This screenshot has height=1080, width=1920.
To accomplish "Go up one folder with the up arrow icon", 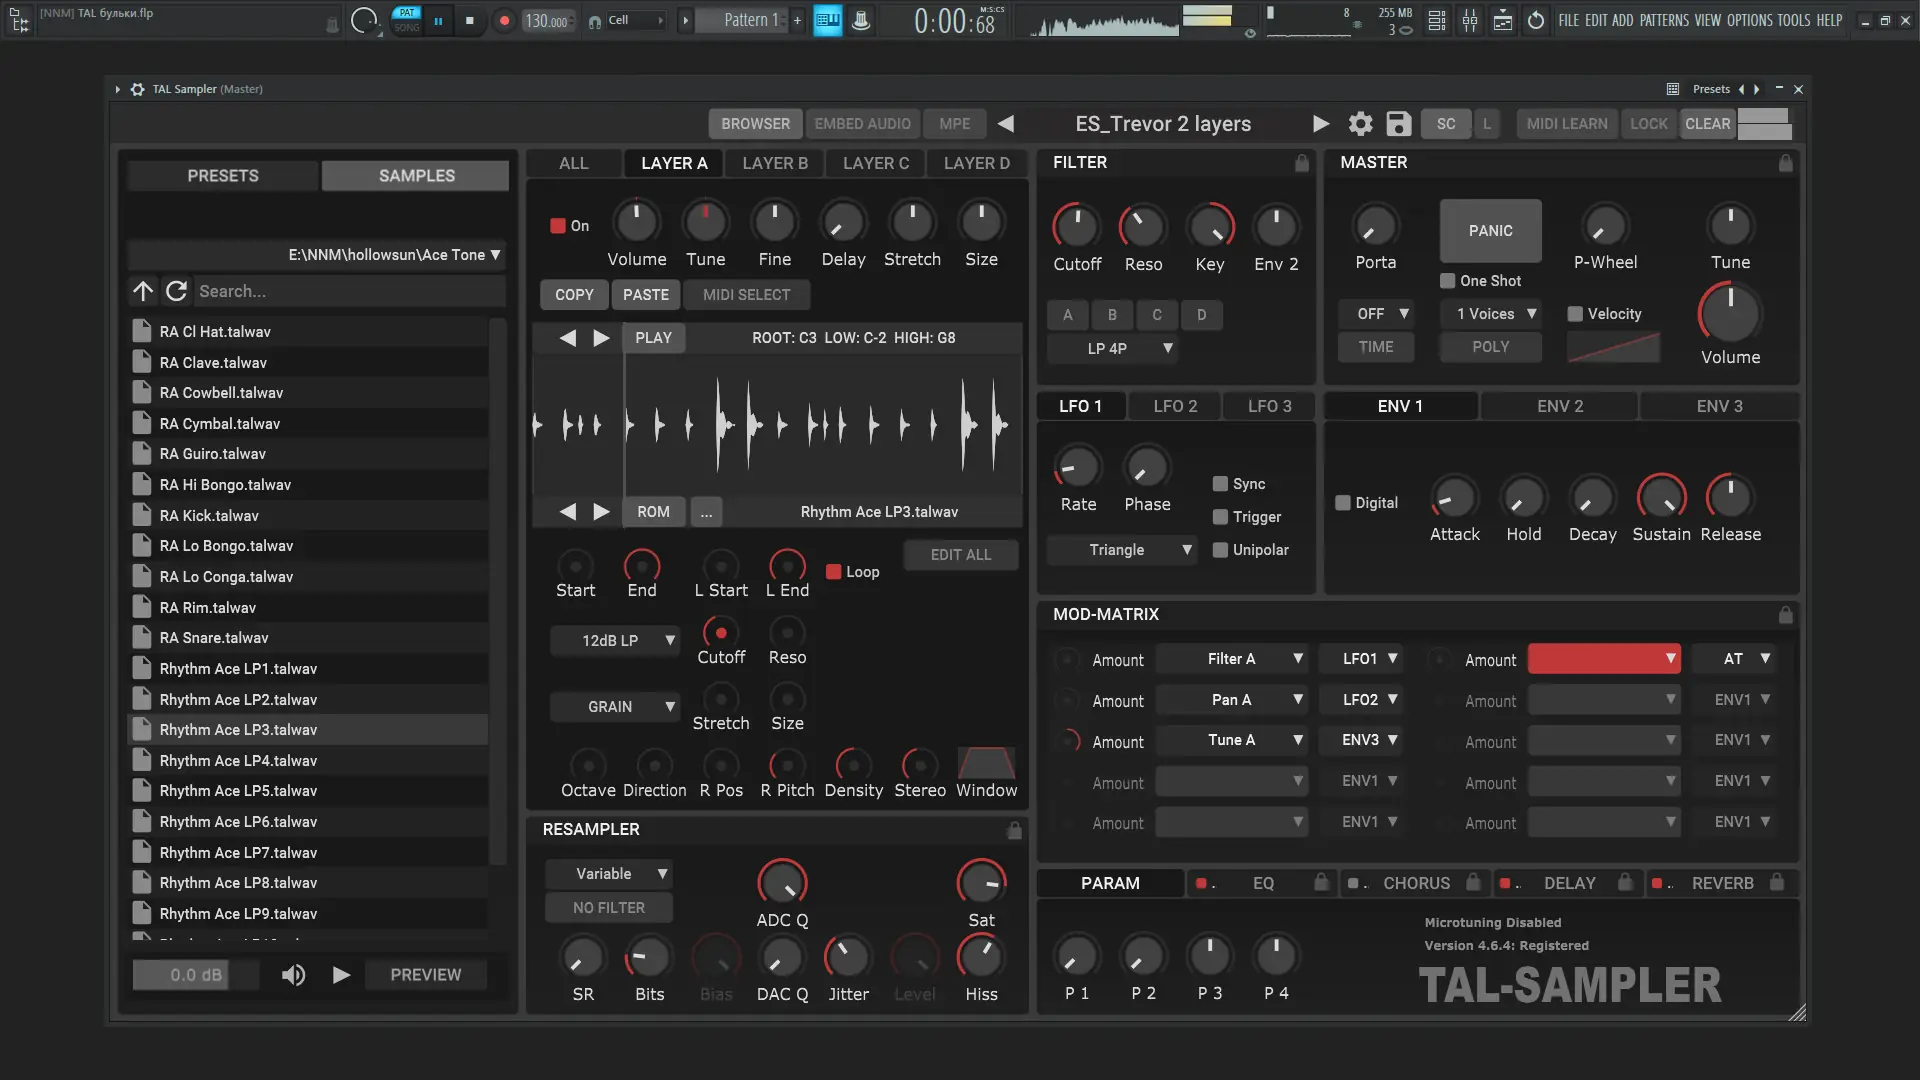I will coord(143,291).
